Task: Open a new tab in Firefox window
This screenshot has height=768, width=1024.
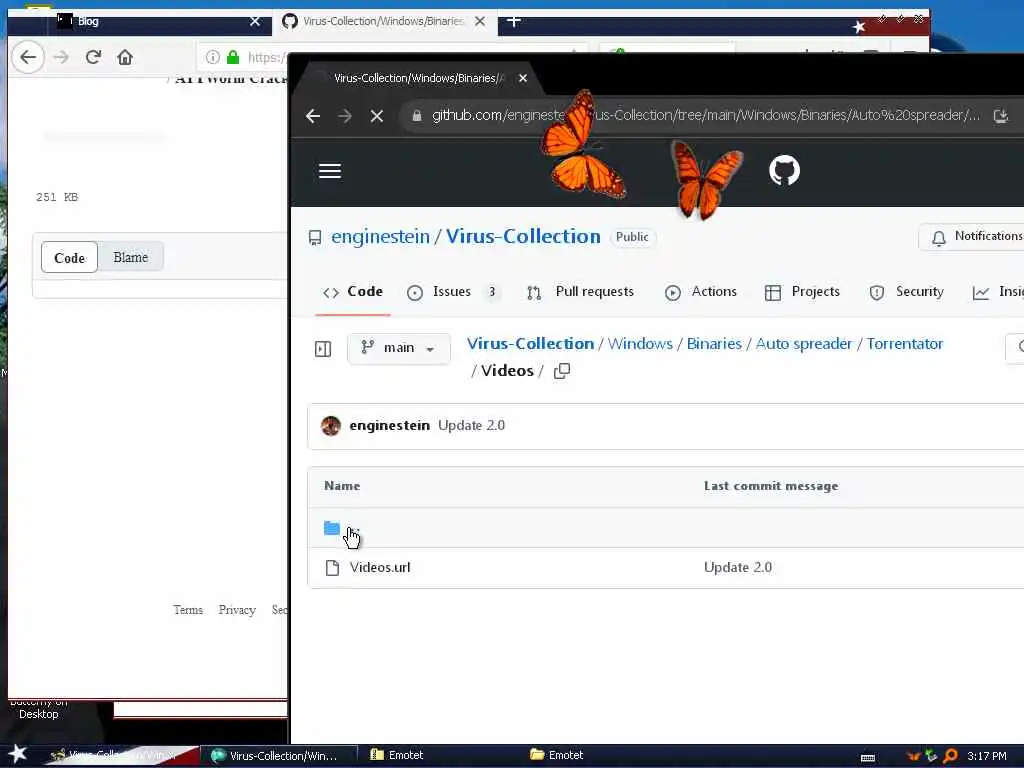Action: [514, 21]
